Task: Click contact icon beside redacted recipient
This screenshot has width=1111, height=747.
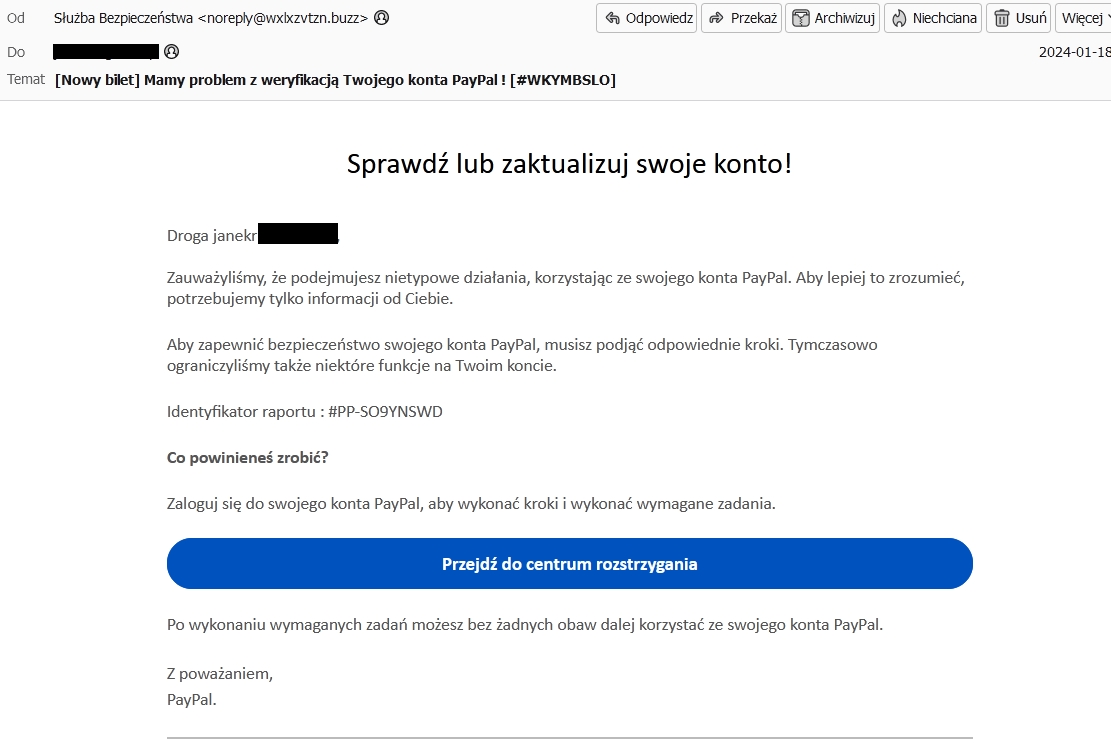Action: pos(172,52)
